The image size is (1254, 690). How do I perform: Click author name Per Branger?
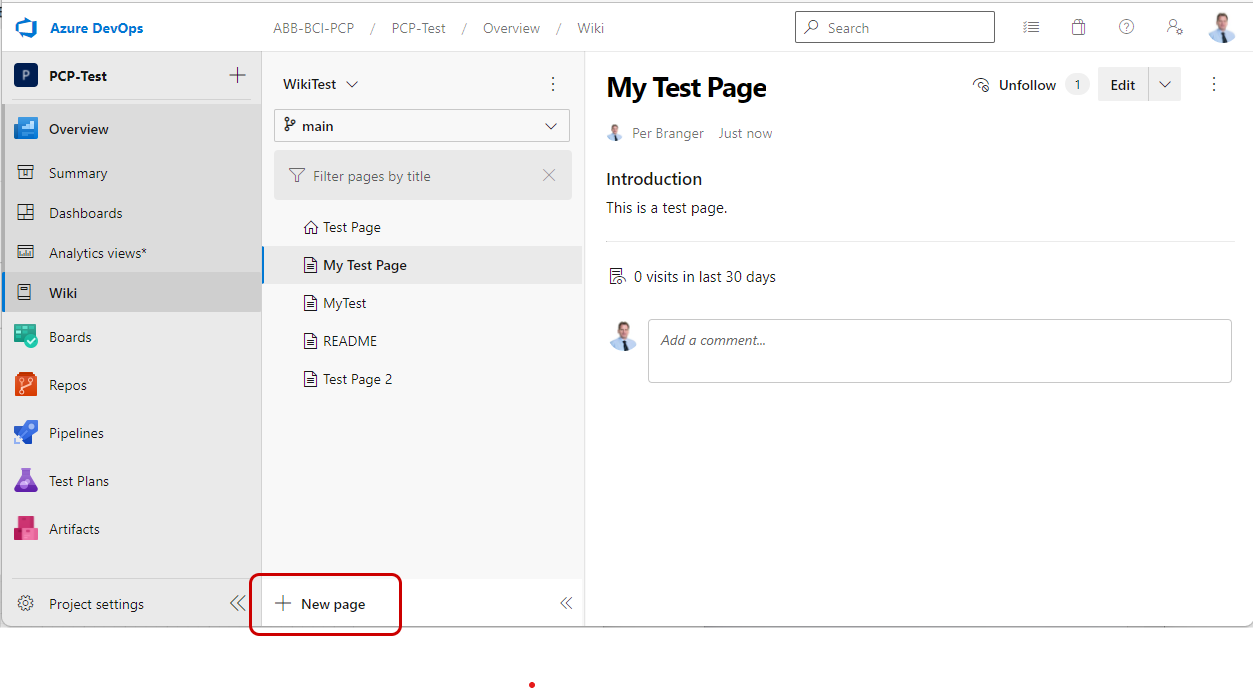coord(668,133)
